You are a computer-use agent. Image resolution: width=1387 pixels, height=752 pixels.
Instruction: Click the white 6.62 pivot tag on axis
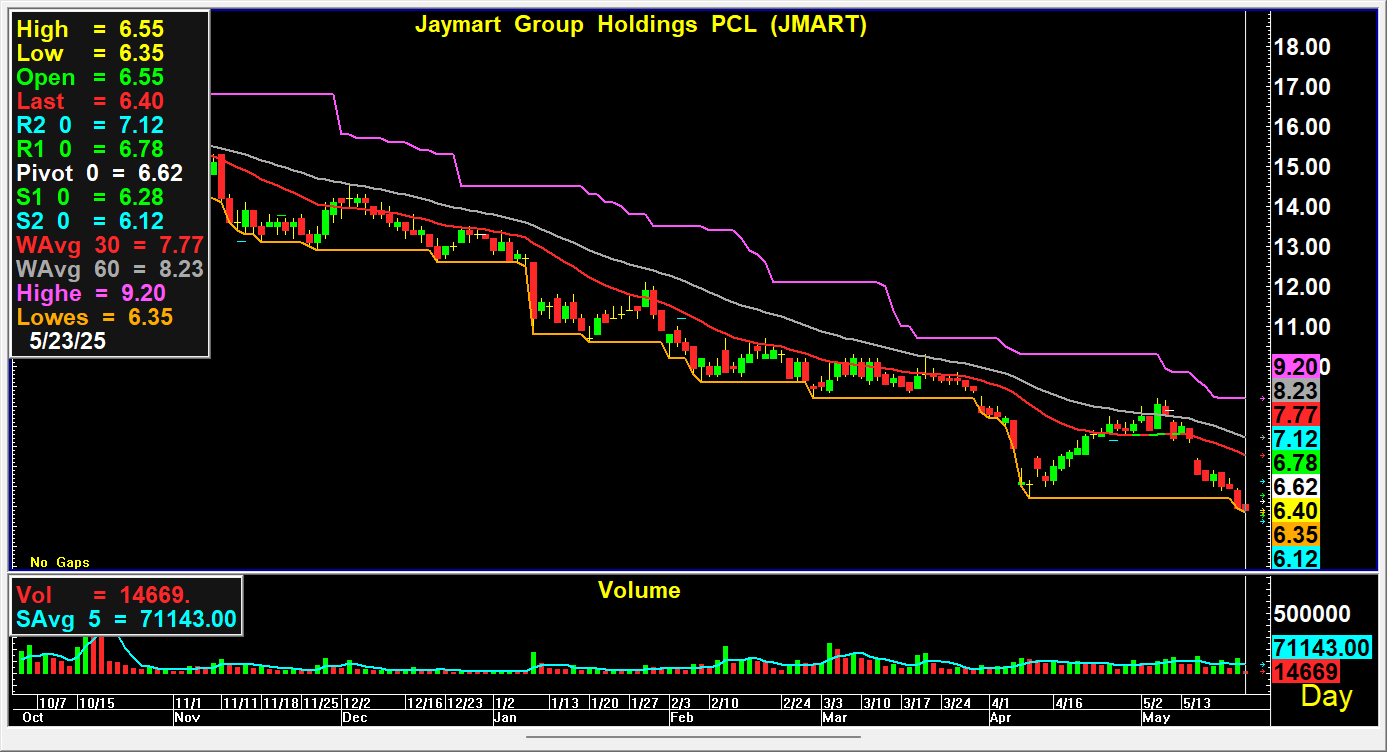pyautogui.click(x=1296, y=486)
